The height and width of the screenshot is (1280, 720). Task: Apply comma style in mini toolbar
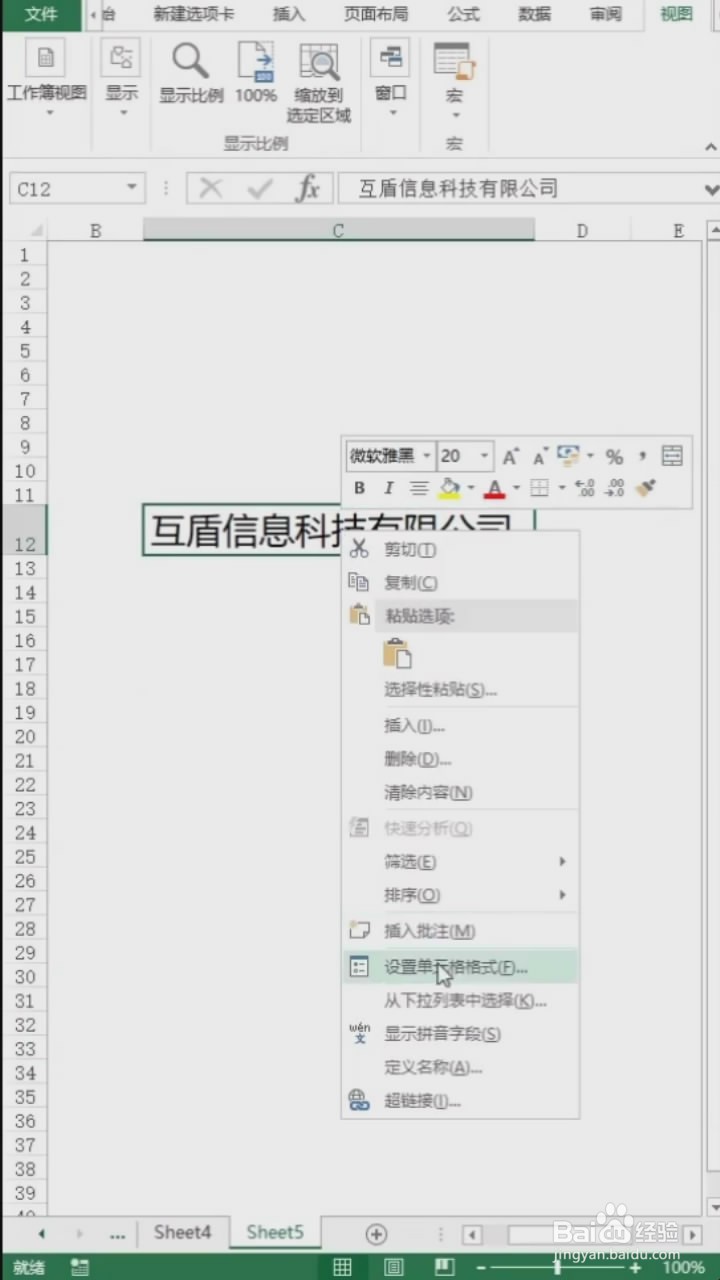[642, 457]
